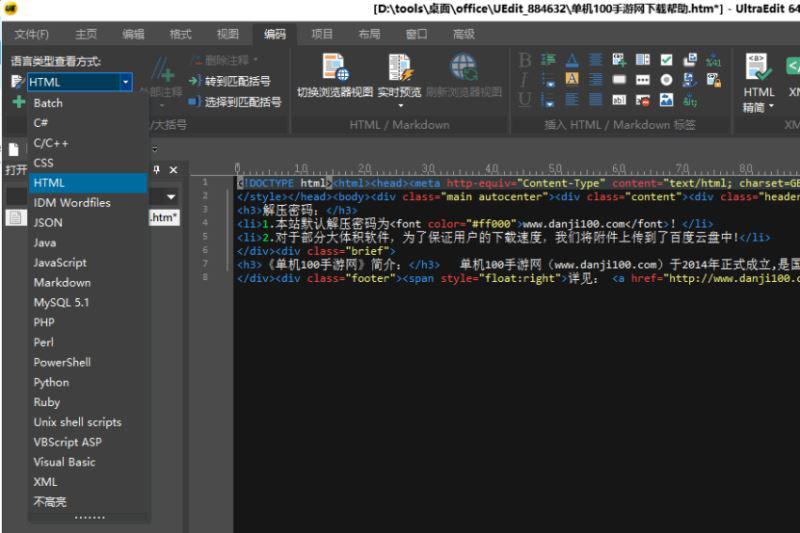
Task: Click the pin icon on the side panel
Action: point(157,169)
